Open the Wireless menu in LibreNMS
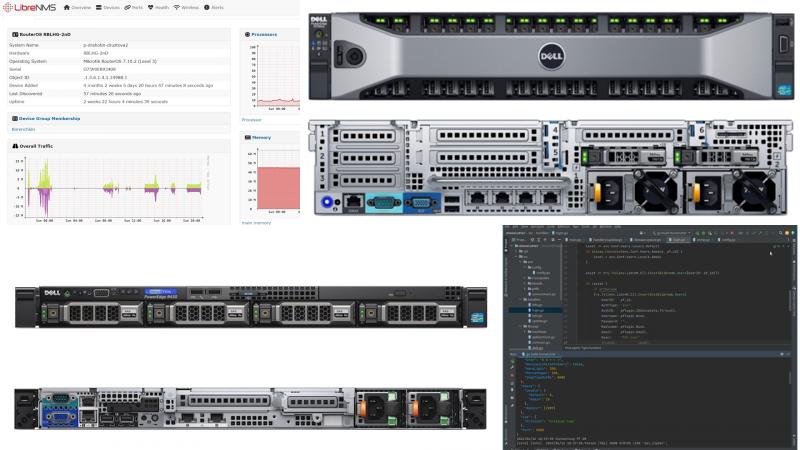Image resolution: width=800 pixels, height=450 pixels. 186,8
